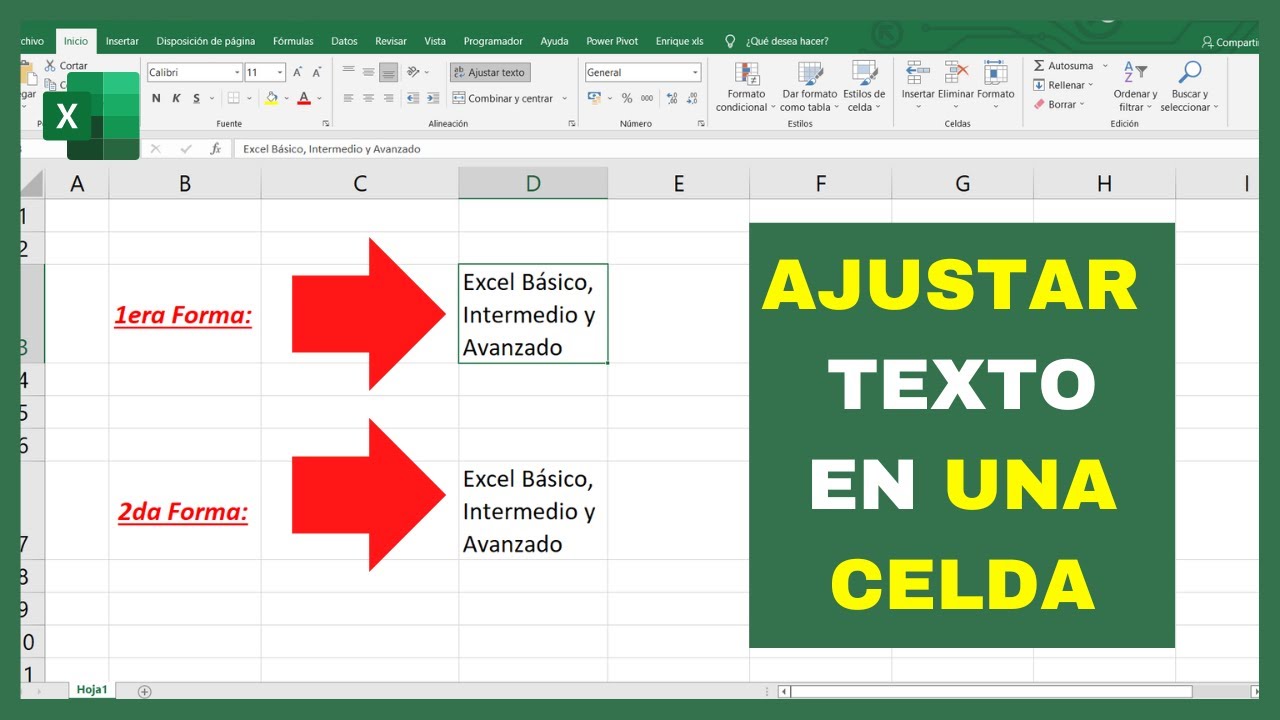Screen dimensions: 1280x720
Task: Click the increase indent icon
Action: click(432, 98)
